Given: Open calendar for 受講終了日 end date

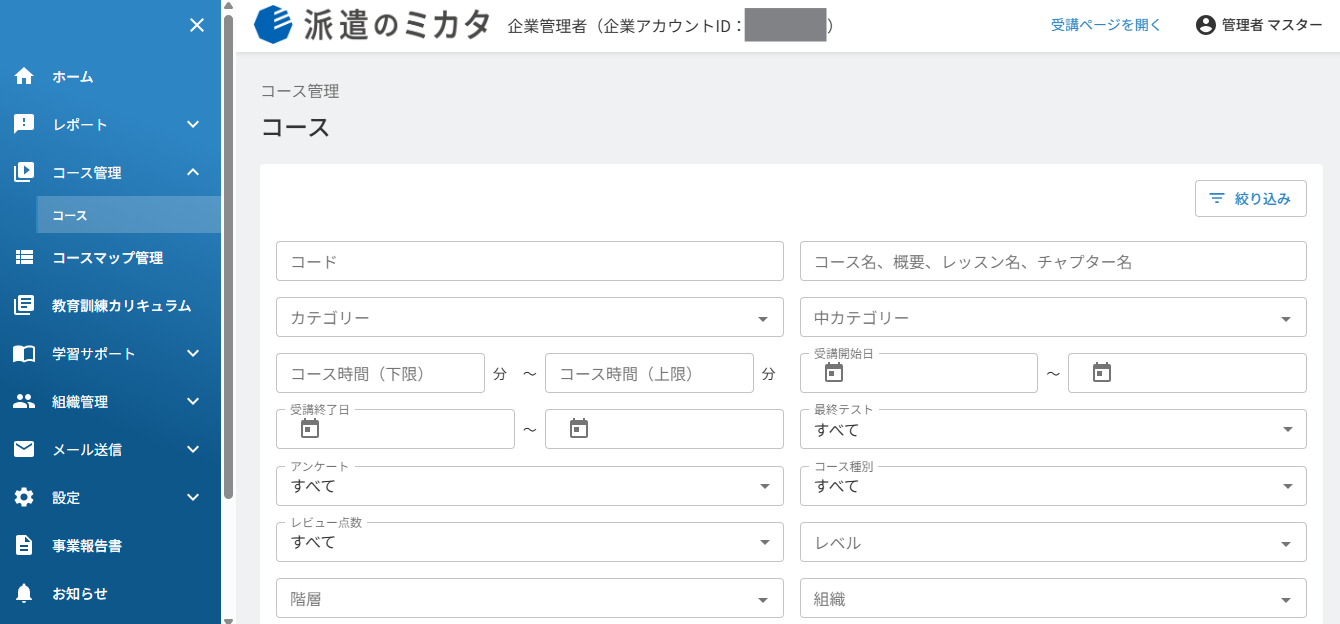Looking at the screenshot, I should [x=579, y=429].
